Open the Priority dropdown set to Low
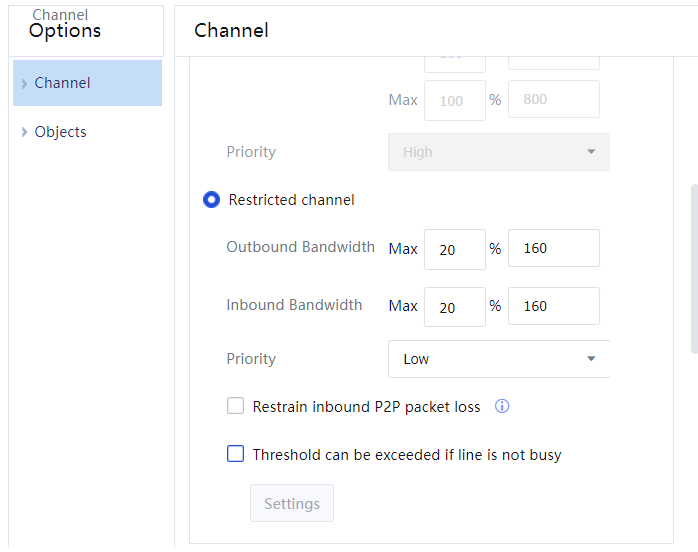698x552 pixels. pos(498,359)
